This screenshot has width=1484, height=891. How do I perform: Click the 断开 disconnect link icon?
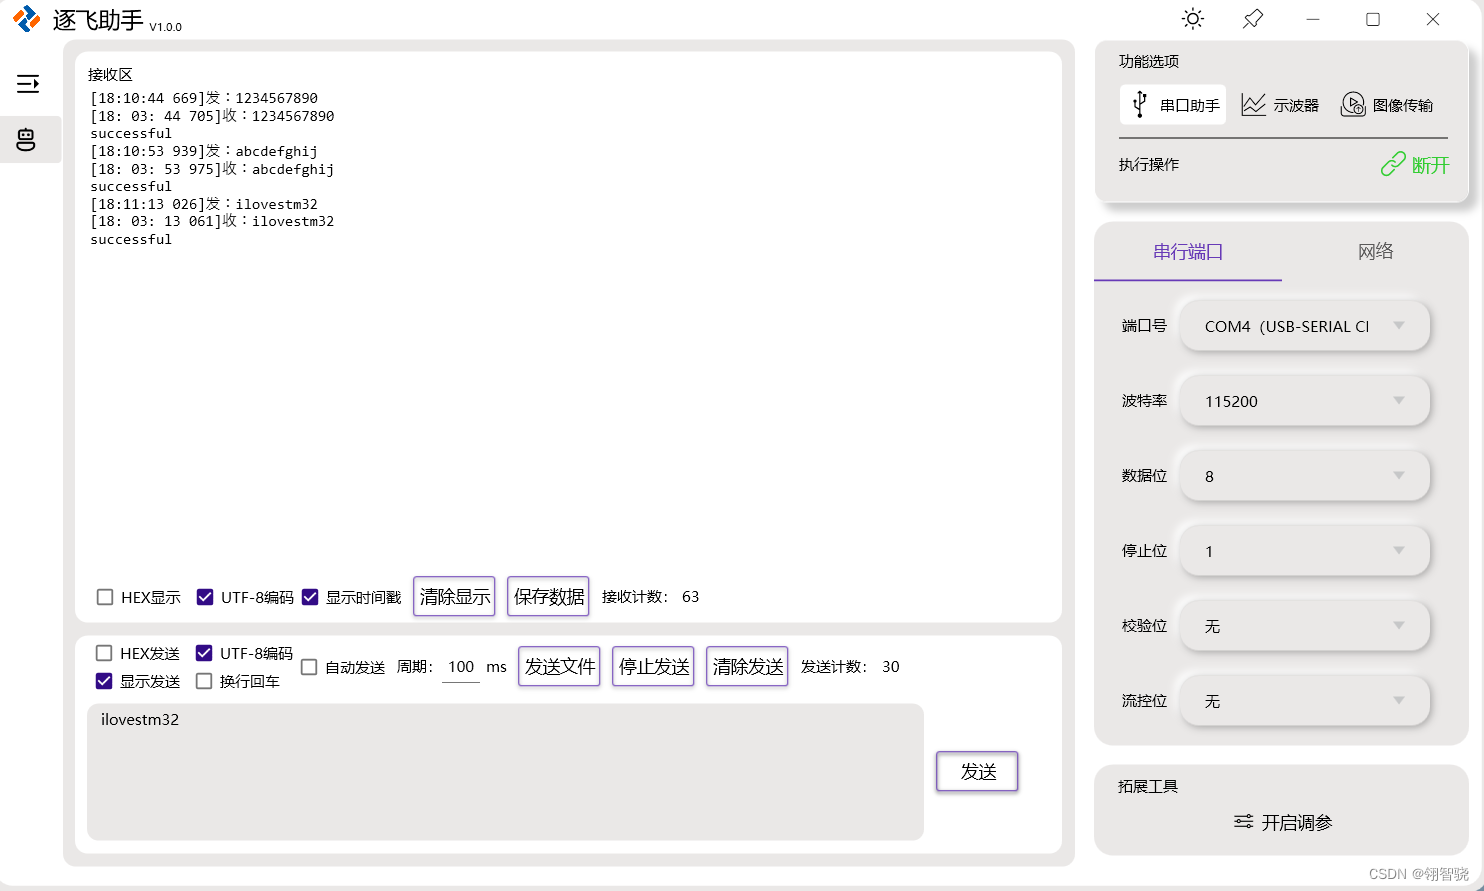click(x=1393, y=164)
